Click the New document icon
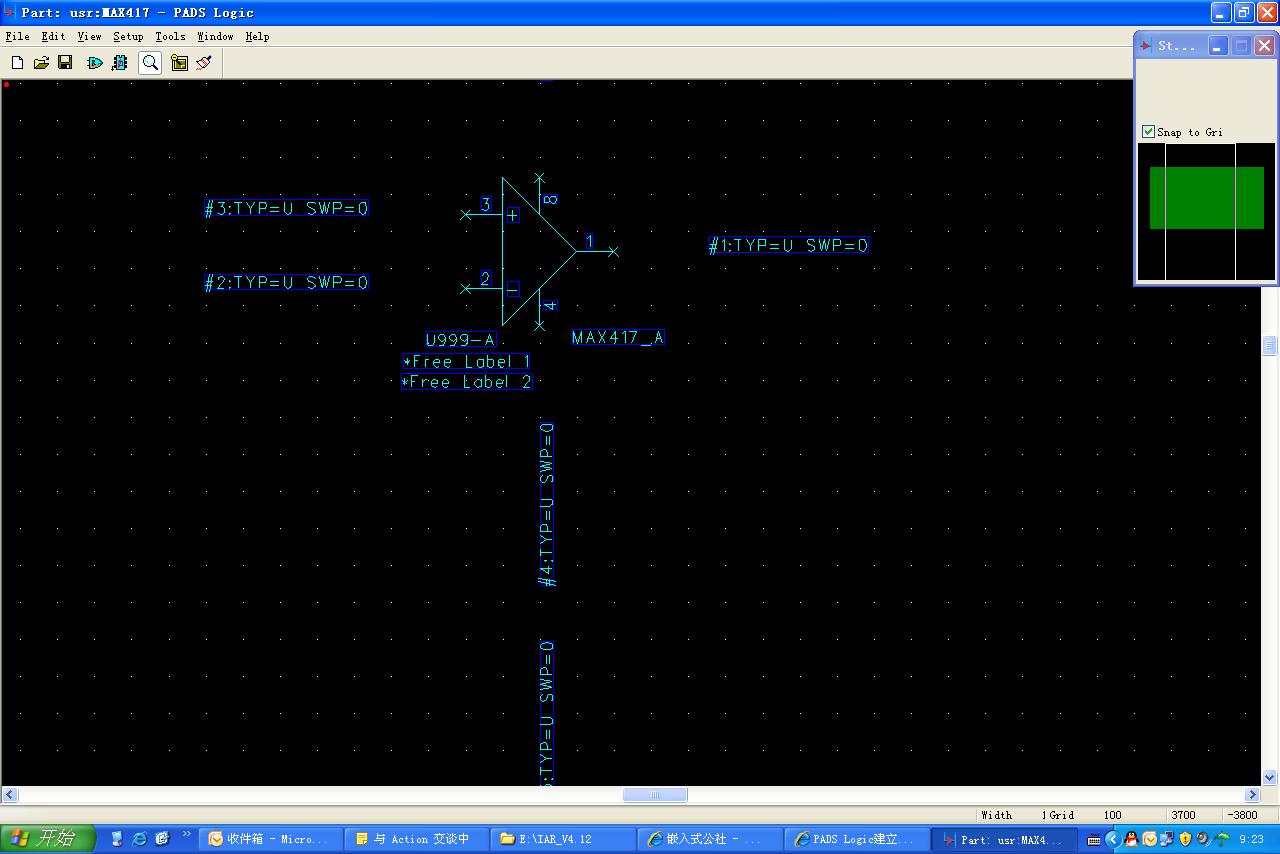 (17, 63)
